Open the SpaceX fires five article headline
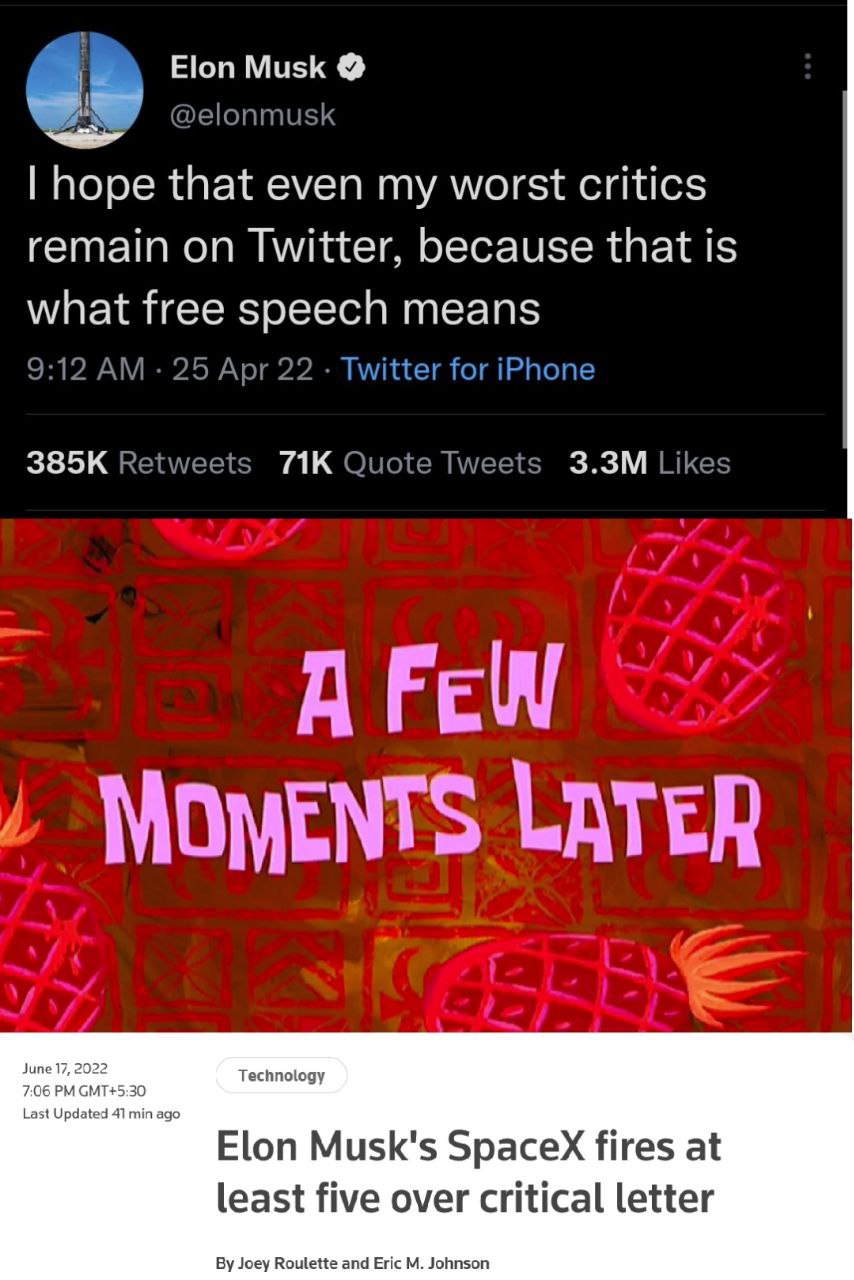Screen dimensions: 854x1280 coord(467,1171)
